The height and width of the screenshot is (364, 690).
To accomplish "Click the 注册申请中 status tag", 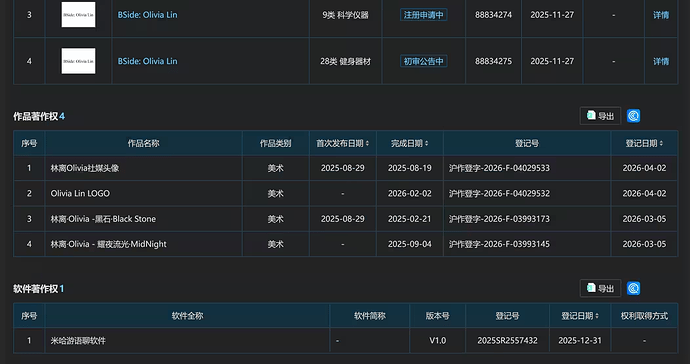I will [423, 15].
